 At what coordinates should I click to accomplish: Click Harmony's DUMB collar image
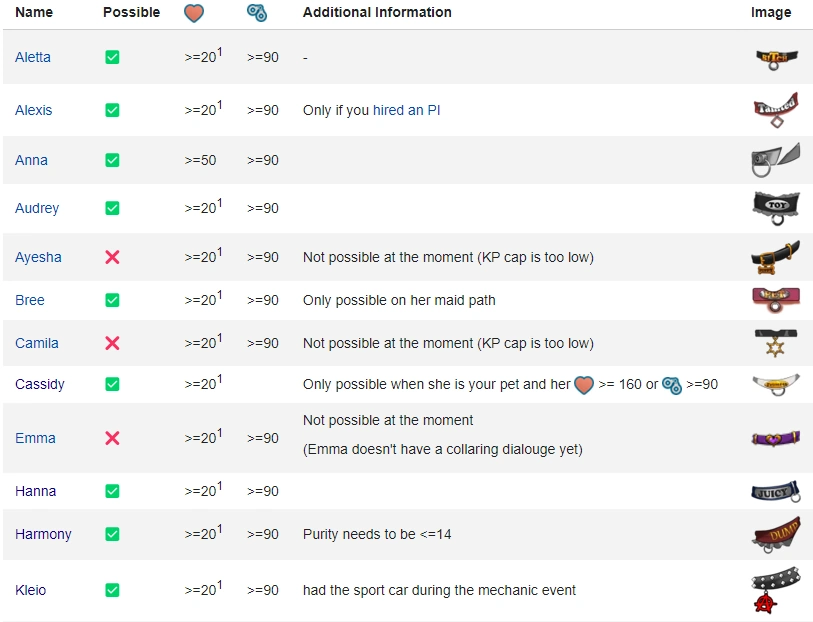pos(775,535)
